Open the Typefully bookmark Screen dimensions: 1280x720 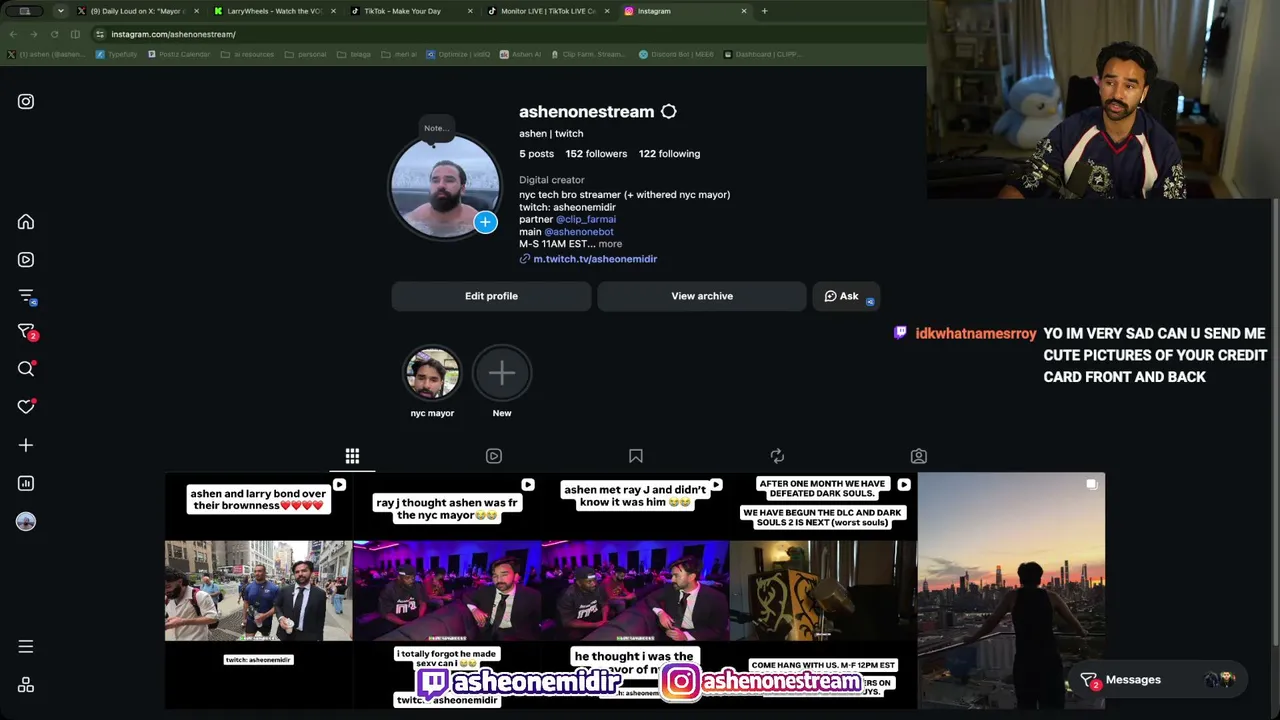point(116,54)
